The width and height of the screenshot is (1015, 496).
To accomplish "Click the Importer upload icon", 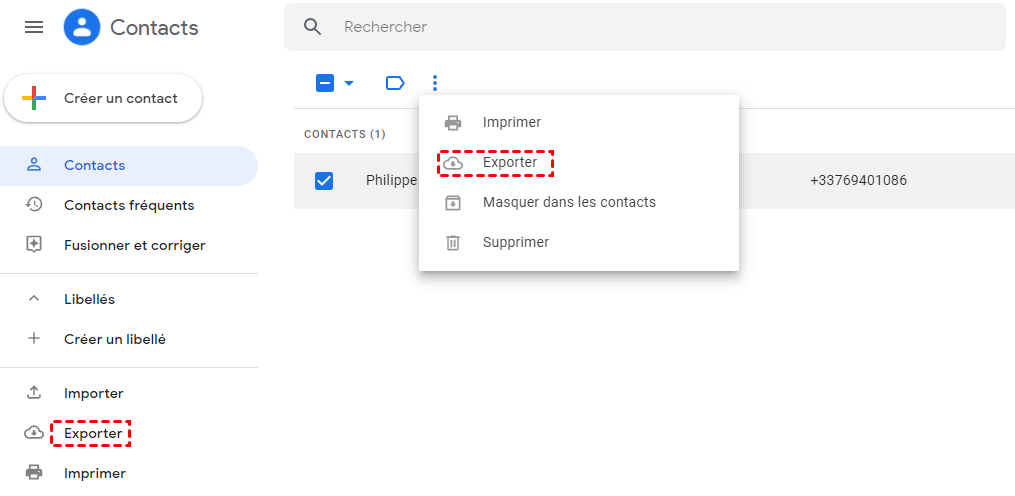I will (34, 393).
